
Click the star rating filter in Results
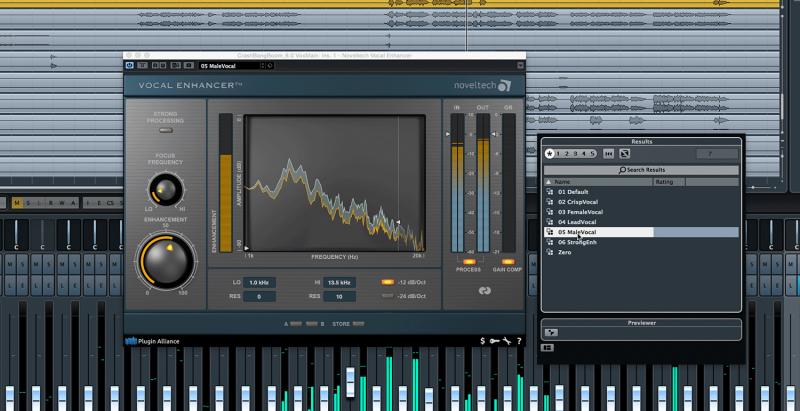[x=549, y=153]
